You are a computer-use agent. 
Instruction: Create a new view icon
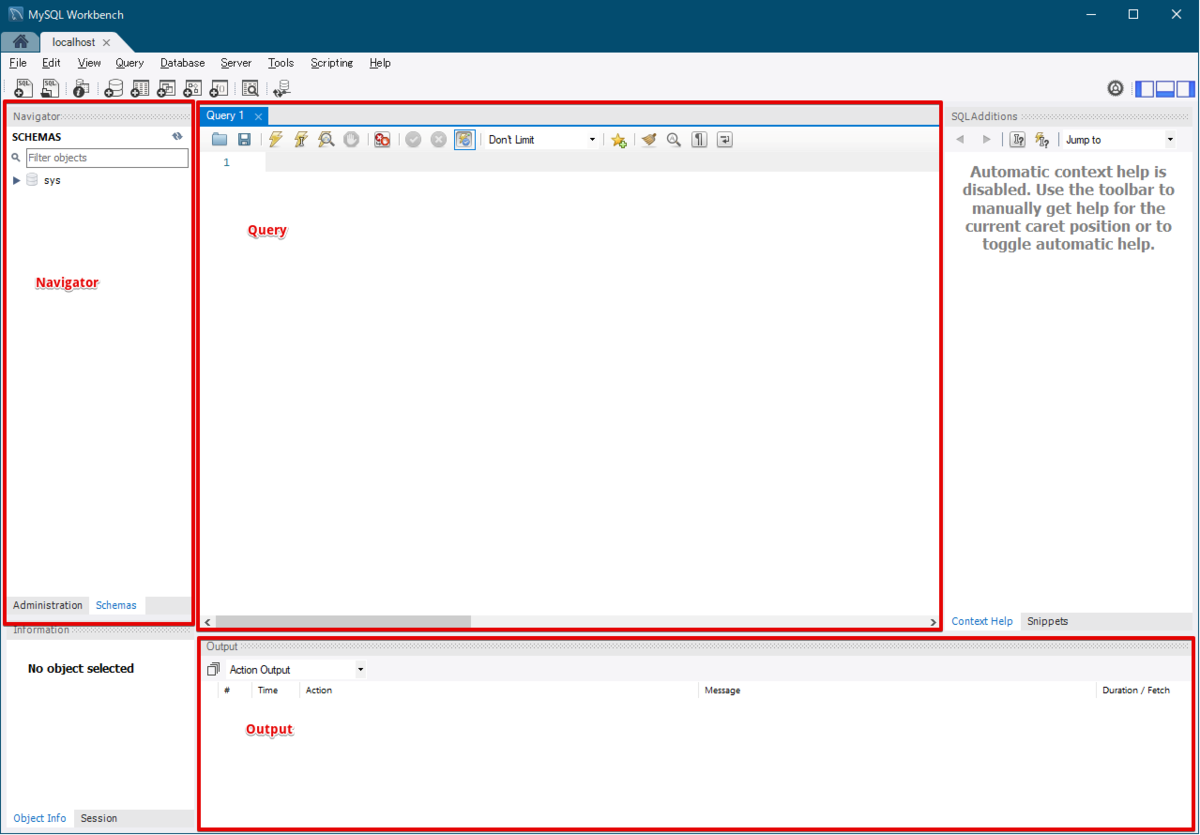coord(166,89)
